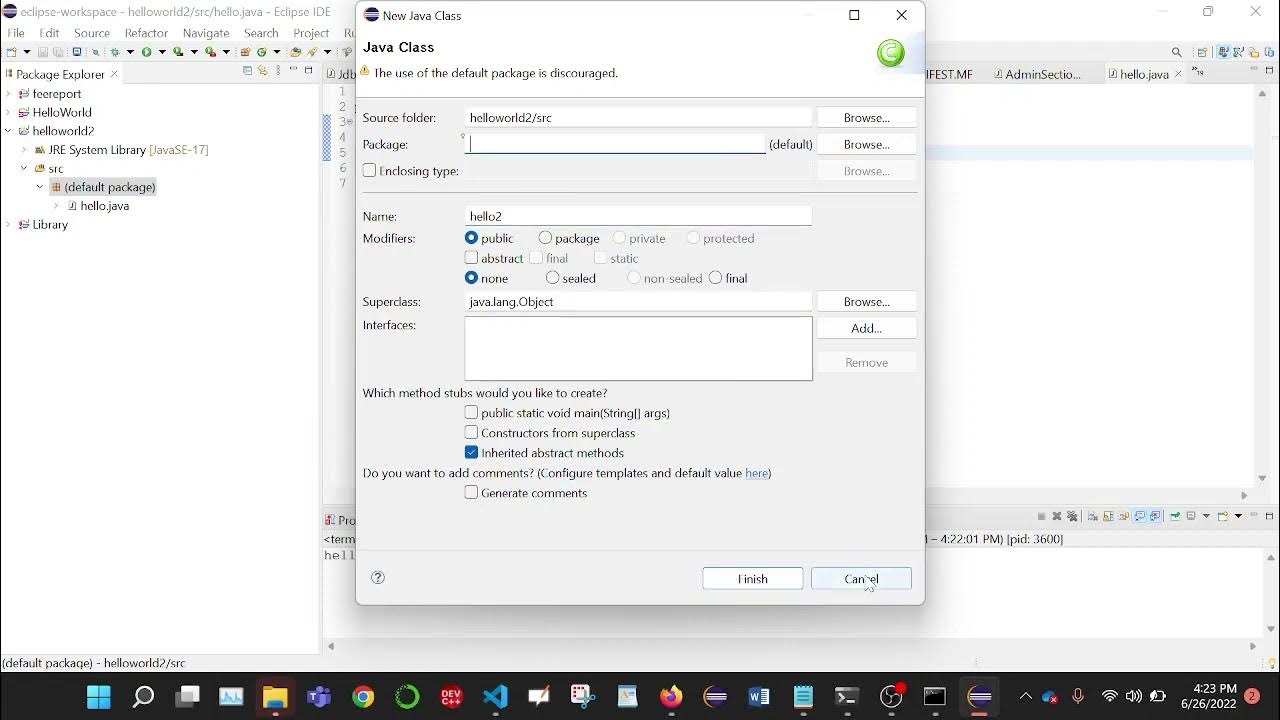Uncheck Inherited abstract methods checkbox
Screen dimensions: 1280x720
(x=472, y=452)
